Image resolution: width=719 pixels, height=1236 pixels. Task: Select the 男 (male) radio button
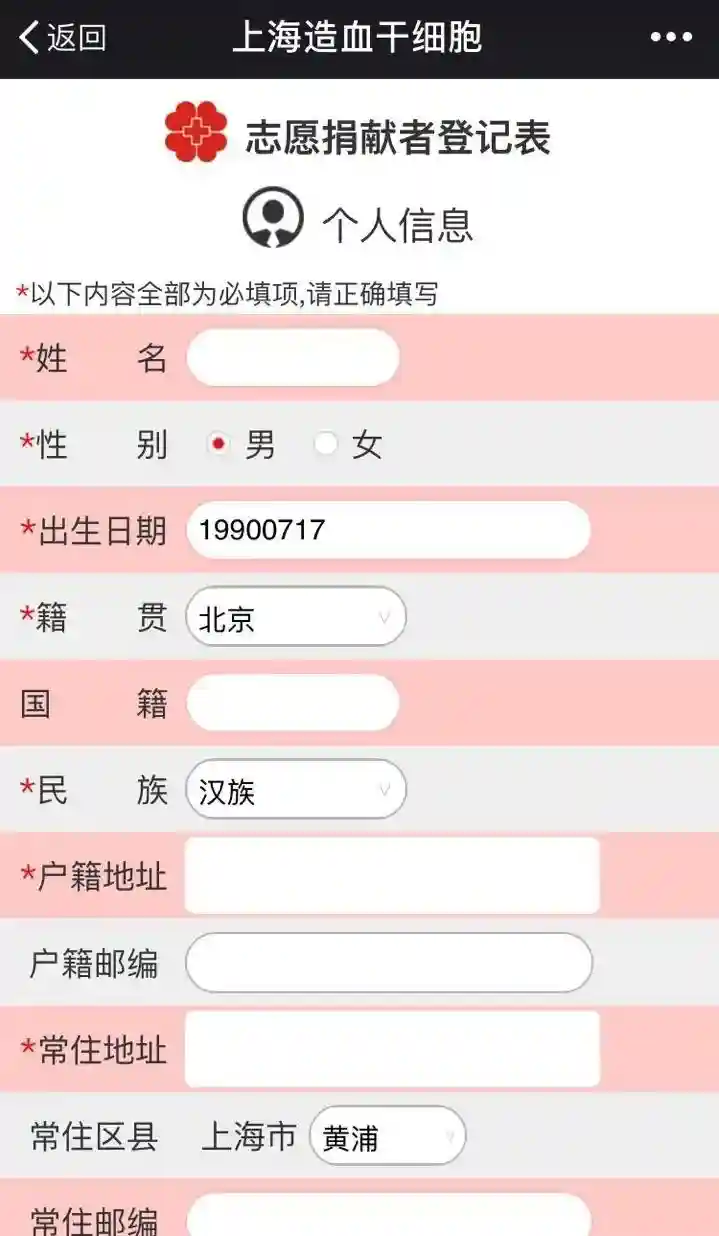pyautogui.click(x=218, y=444)
